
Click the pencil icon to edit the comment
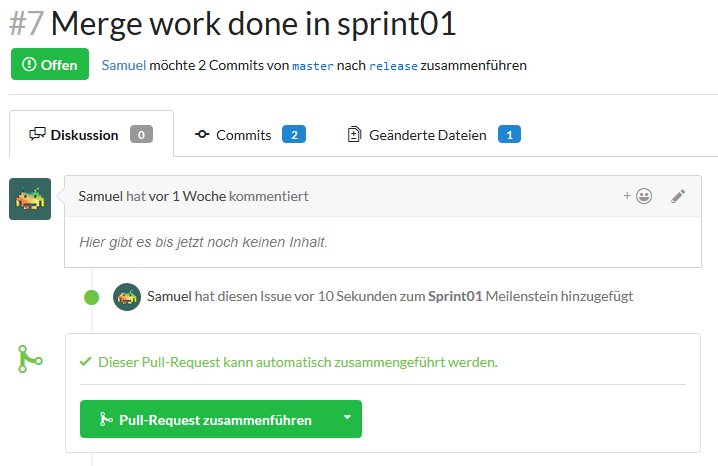click(x=678, y=196)
